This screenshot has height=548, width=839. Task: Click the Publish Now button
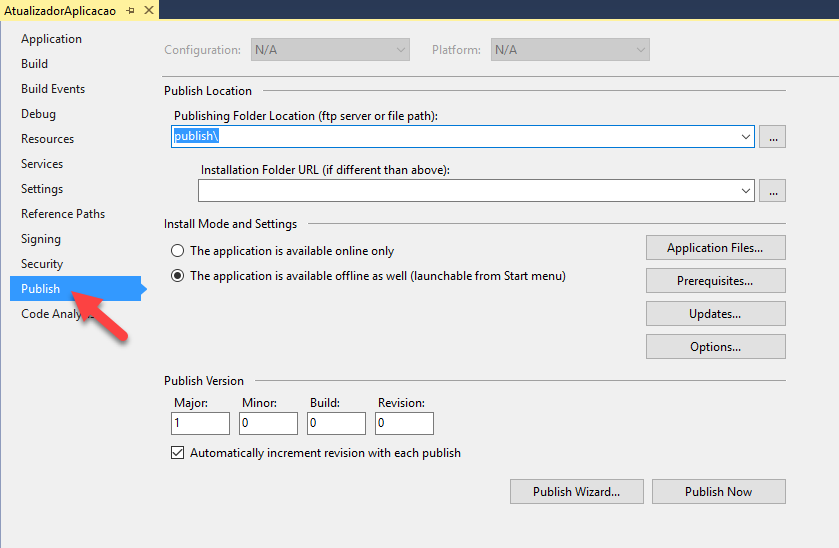719,491
